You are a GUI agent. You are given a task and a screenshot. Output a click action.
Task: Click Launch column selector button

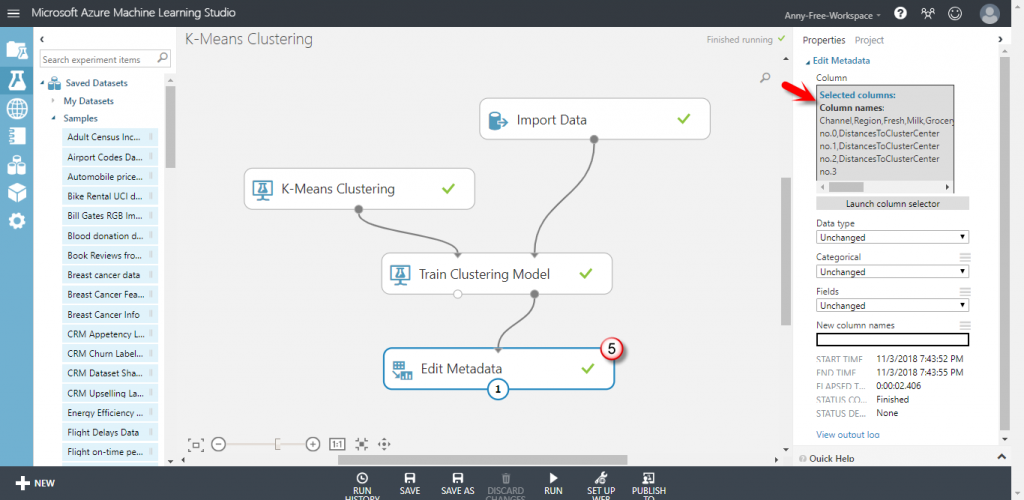[892, 204]
